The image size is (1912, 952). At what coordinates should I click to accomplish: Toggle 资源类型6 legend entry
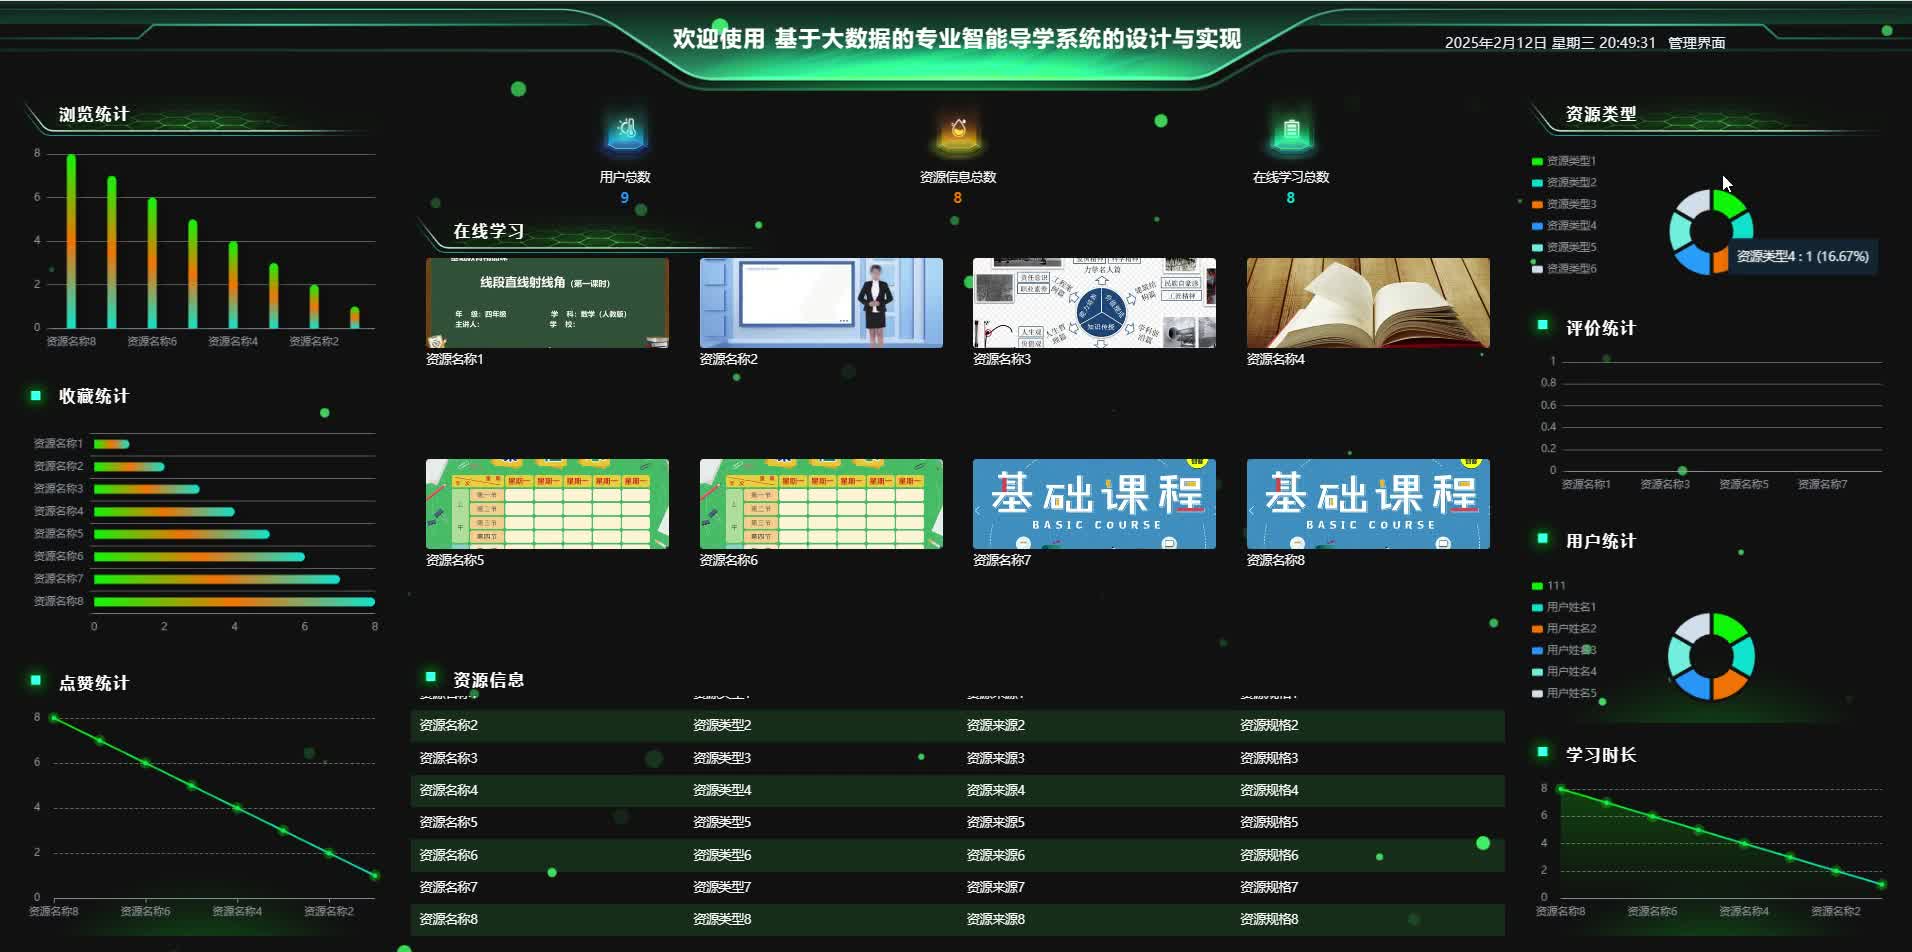tap(1564, 269)
